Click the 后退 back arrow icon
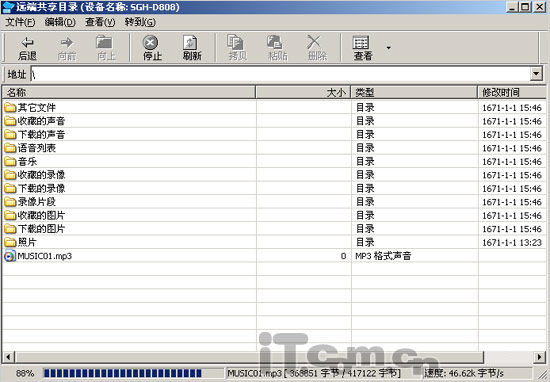This screenshot has width=550, height=382. [27, 42]
